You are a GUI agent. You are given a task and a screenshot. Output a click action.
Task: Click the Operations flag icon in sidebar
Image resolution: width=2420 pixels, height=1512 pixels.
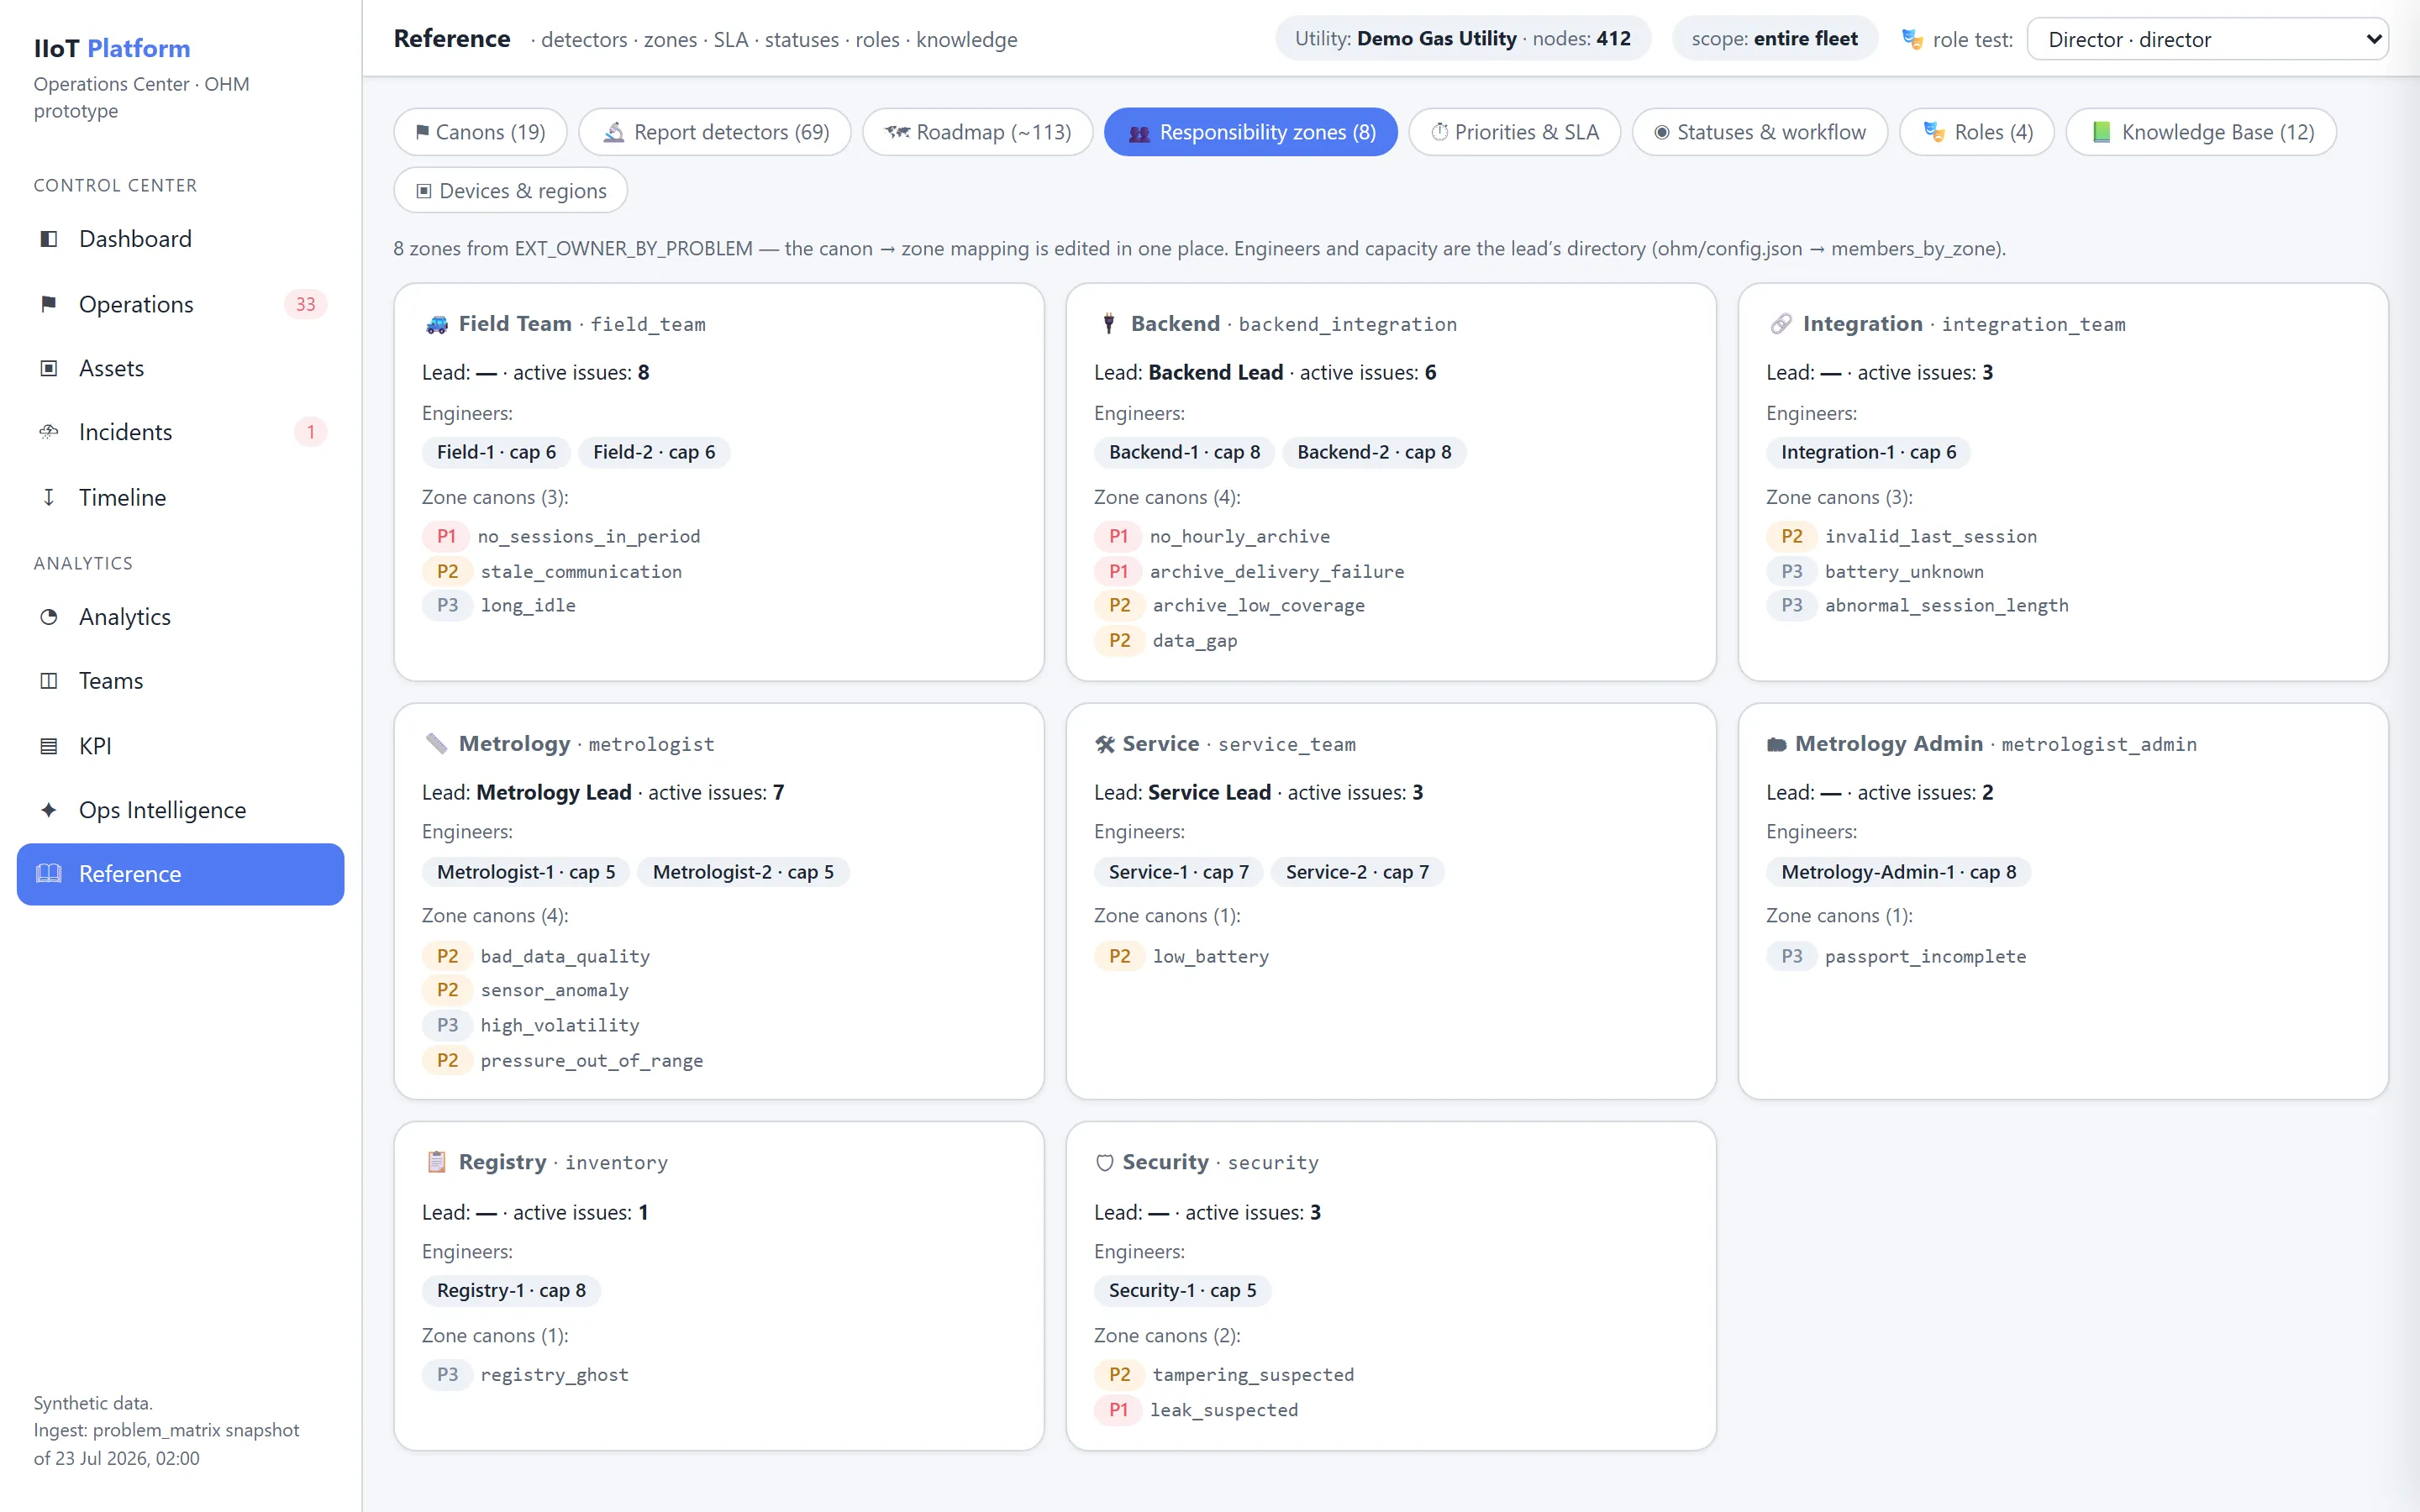point(48,304)
